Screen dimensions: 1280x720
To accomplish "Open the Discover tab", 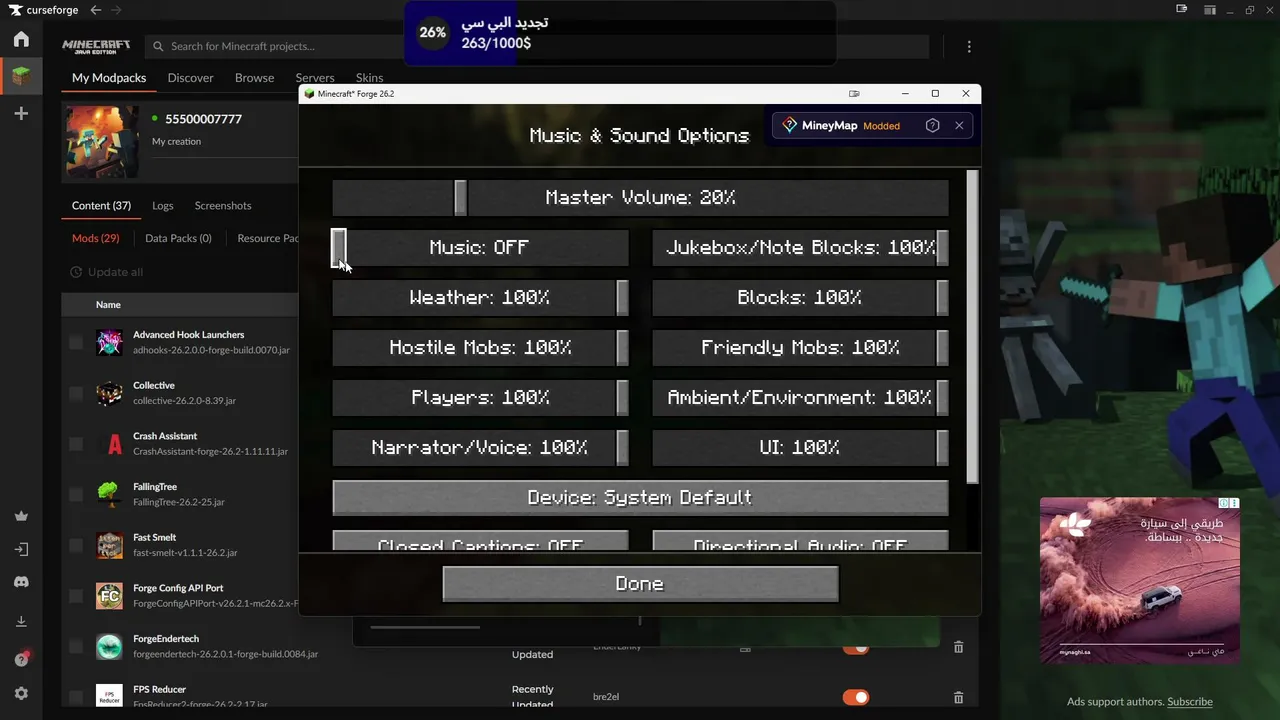I will (191, 78).
